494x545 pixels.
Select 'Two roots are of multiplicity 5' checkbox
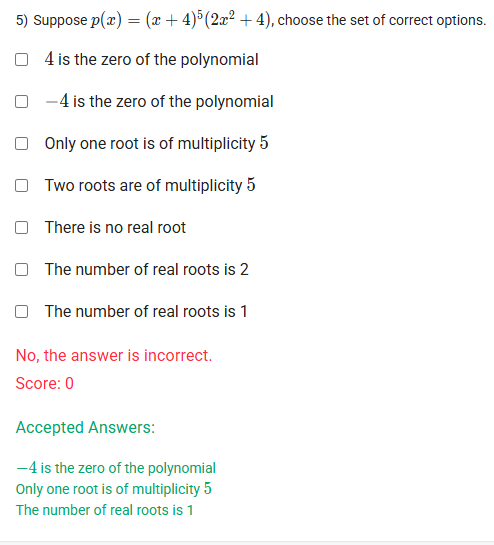click(x=22, y=185)
